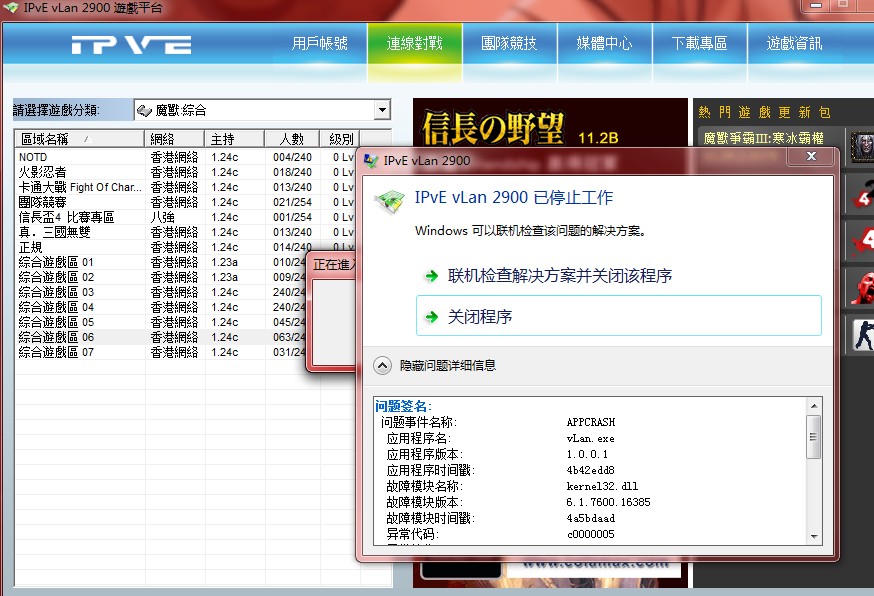Select 綜合遊戲區 01 row
Viewport: 874px width, 596px height.
point(162,262)
